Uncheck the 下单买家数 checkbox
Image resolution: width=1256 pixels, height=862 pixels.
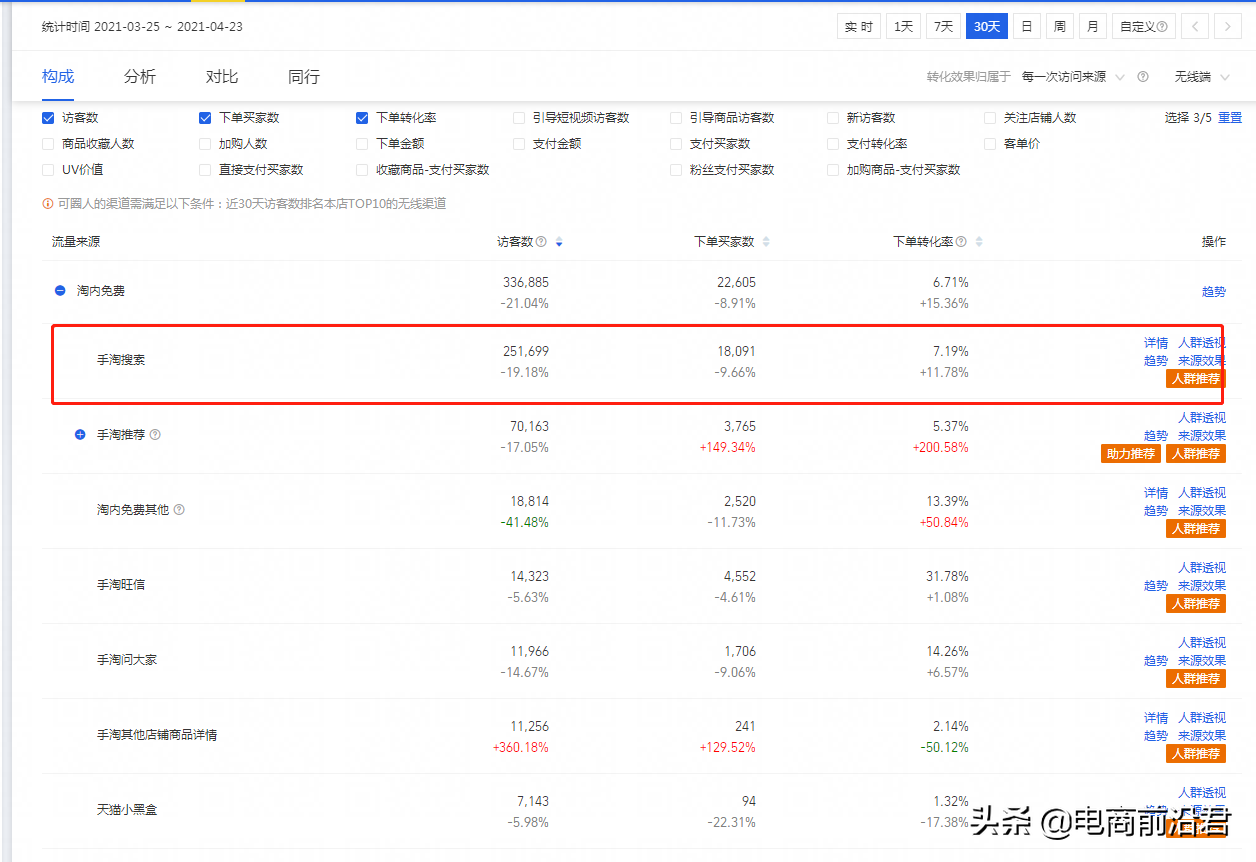[205, 118]
